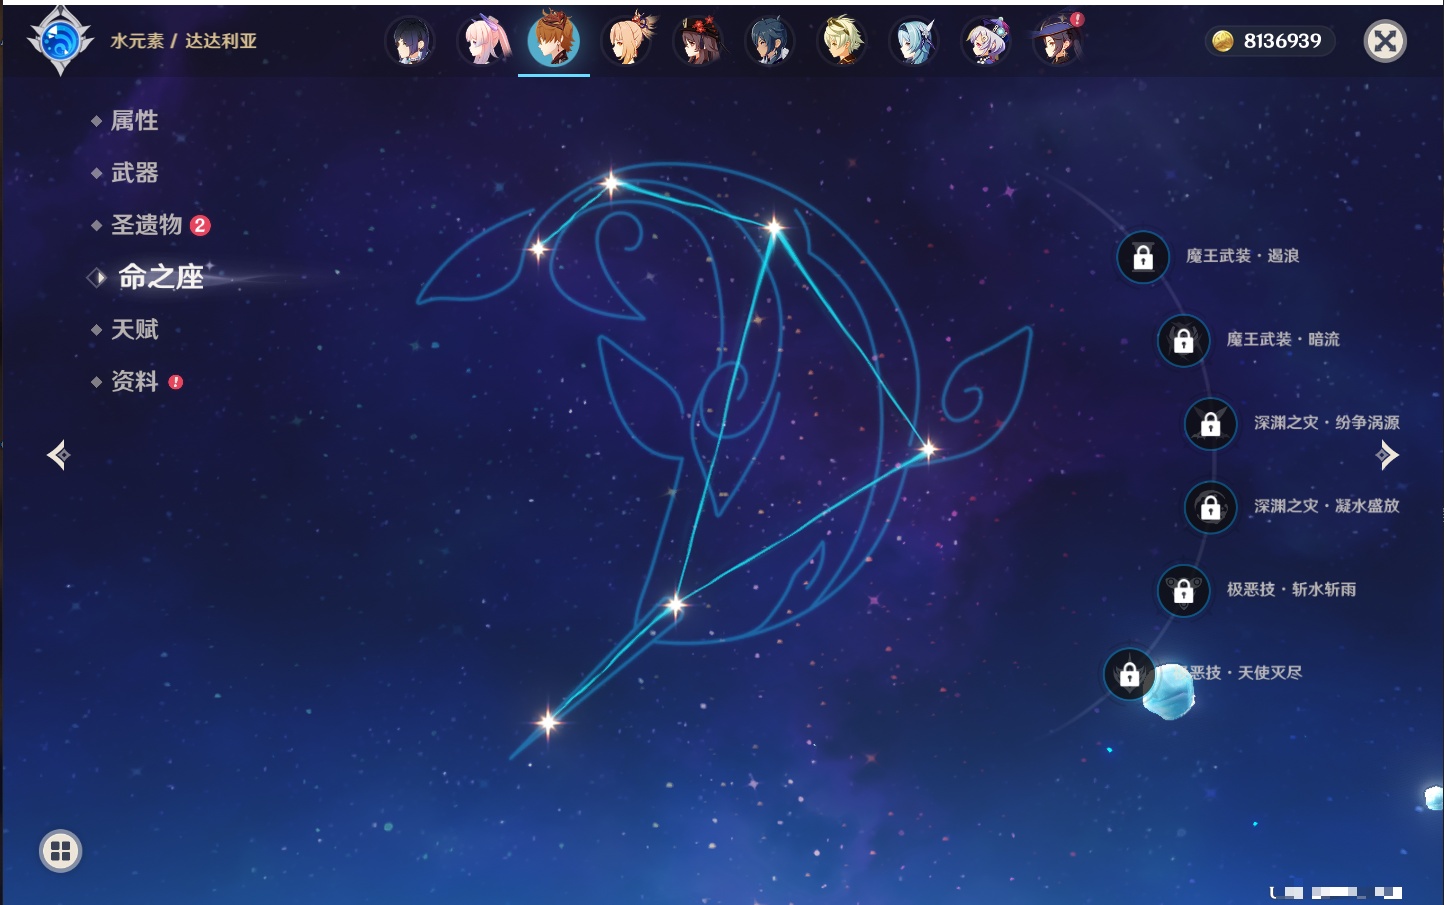Screen dimensions: 1444x905
Task: Pick the light blue-haired character avatar
Action: pos(914,42)
